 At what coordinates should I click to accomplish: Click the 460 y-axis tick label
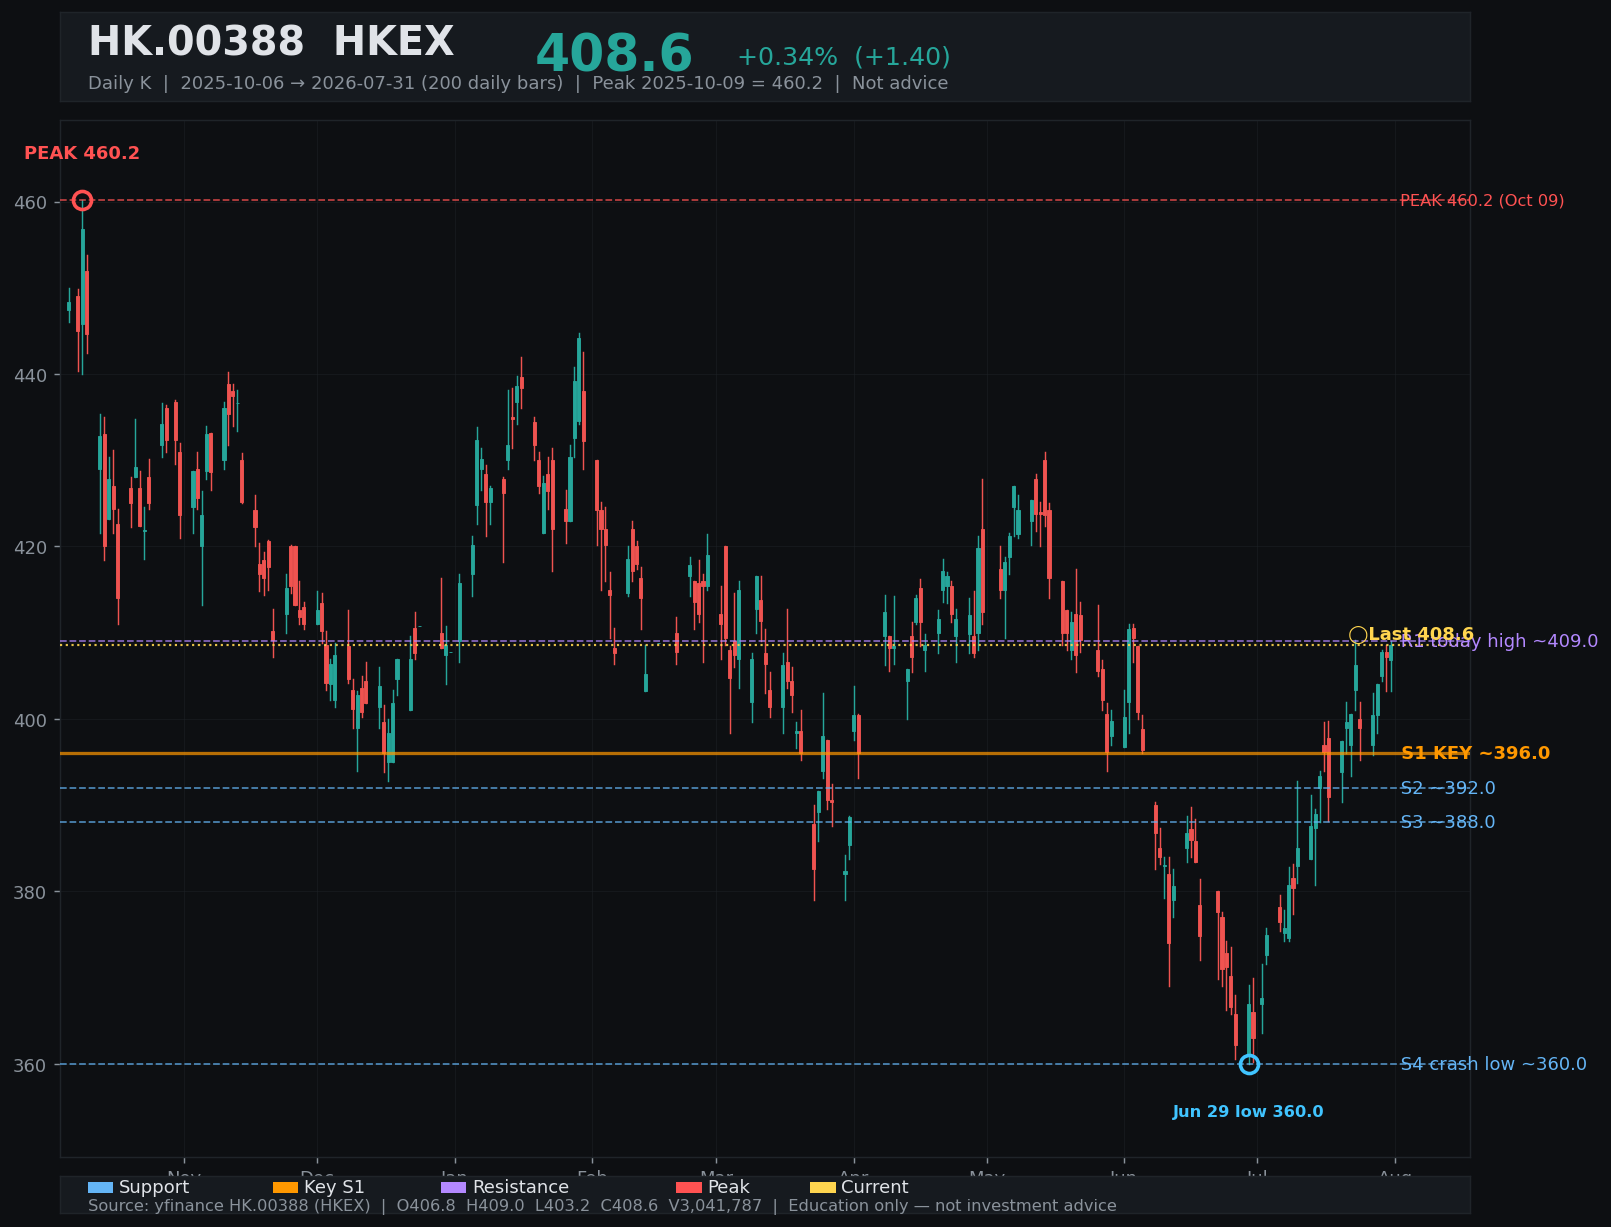pyautogui.click(x=30, y=203)
